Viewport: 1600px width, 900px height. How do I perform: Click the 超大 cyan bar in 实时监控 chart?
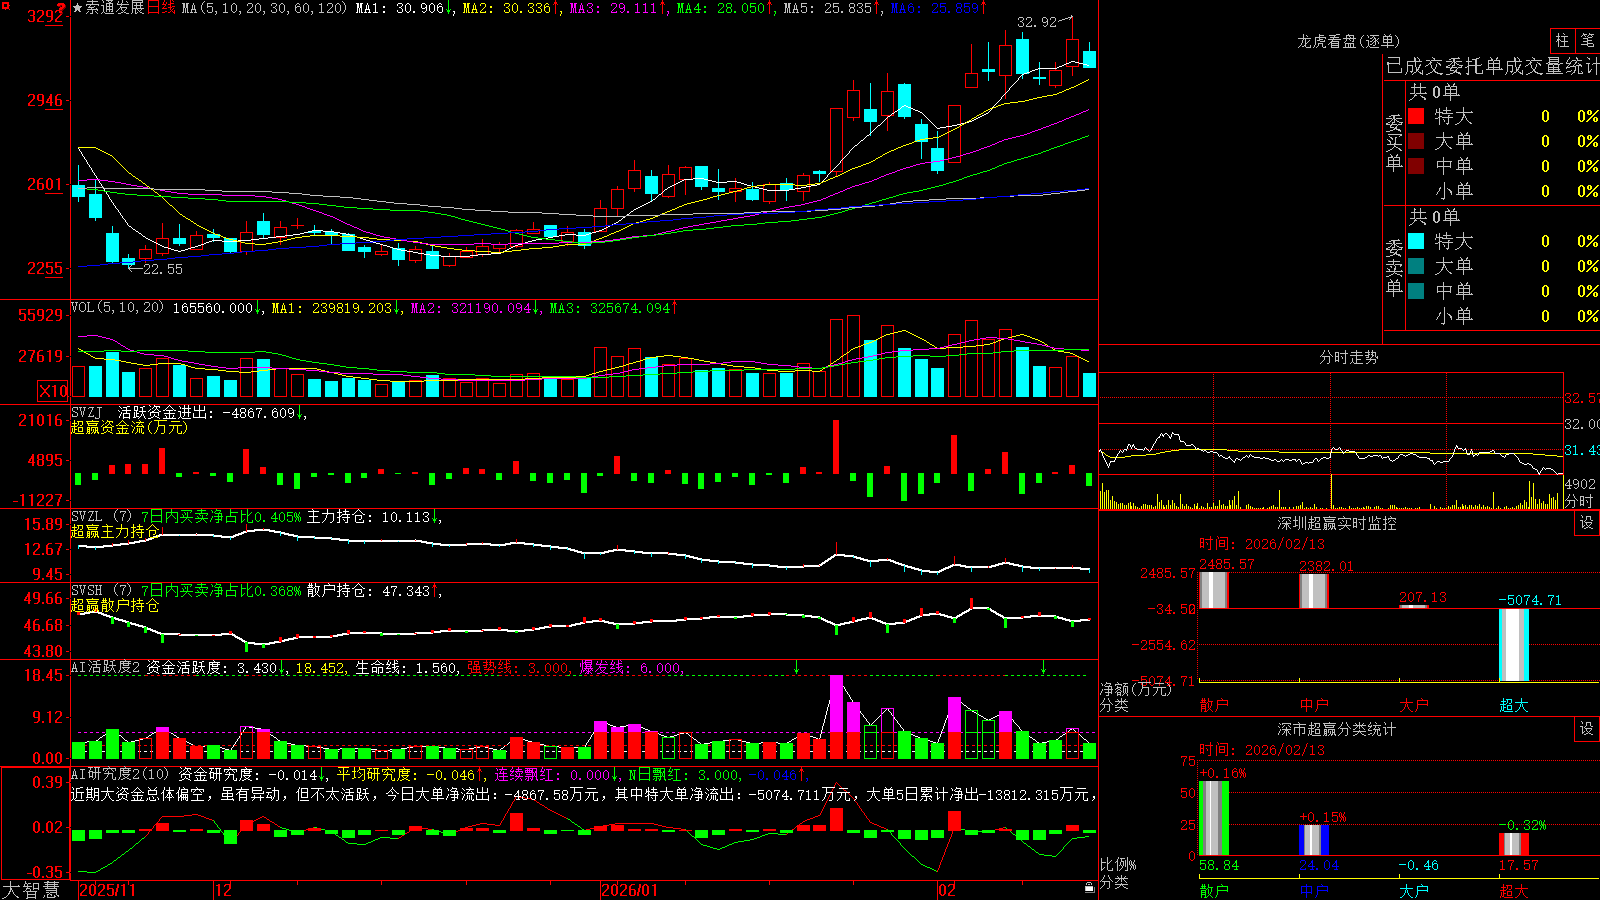(1513, 645)
